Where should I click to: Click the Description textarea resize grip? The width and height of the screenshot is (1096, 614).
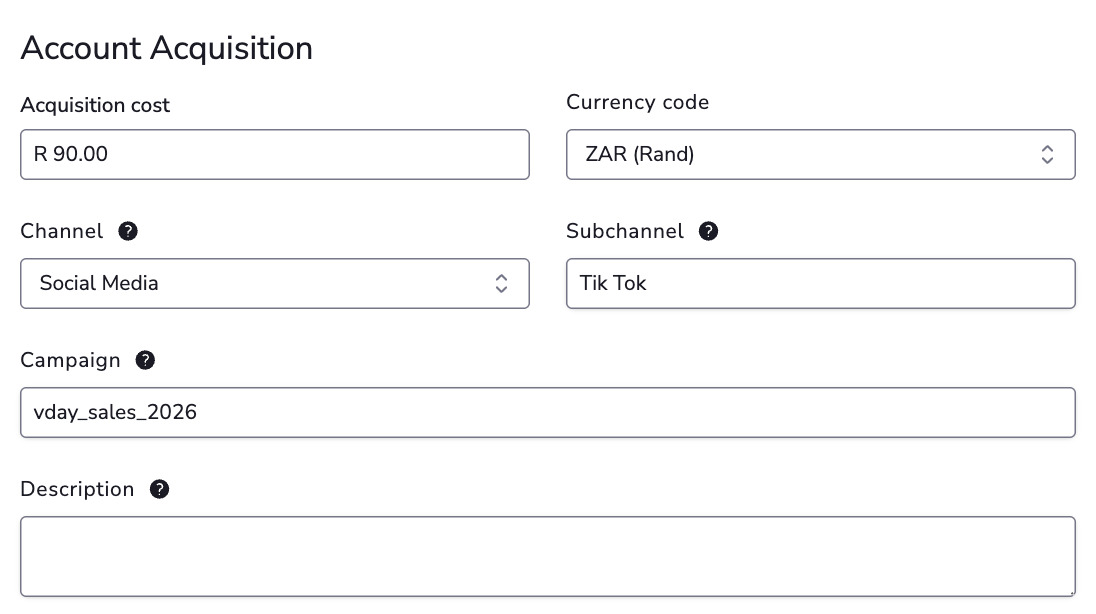[1071, 592]
